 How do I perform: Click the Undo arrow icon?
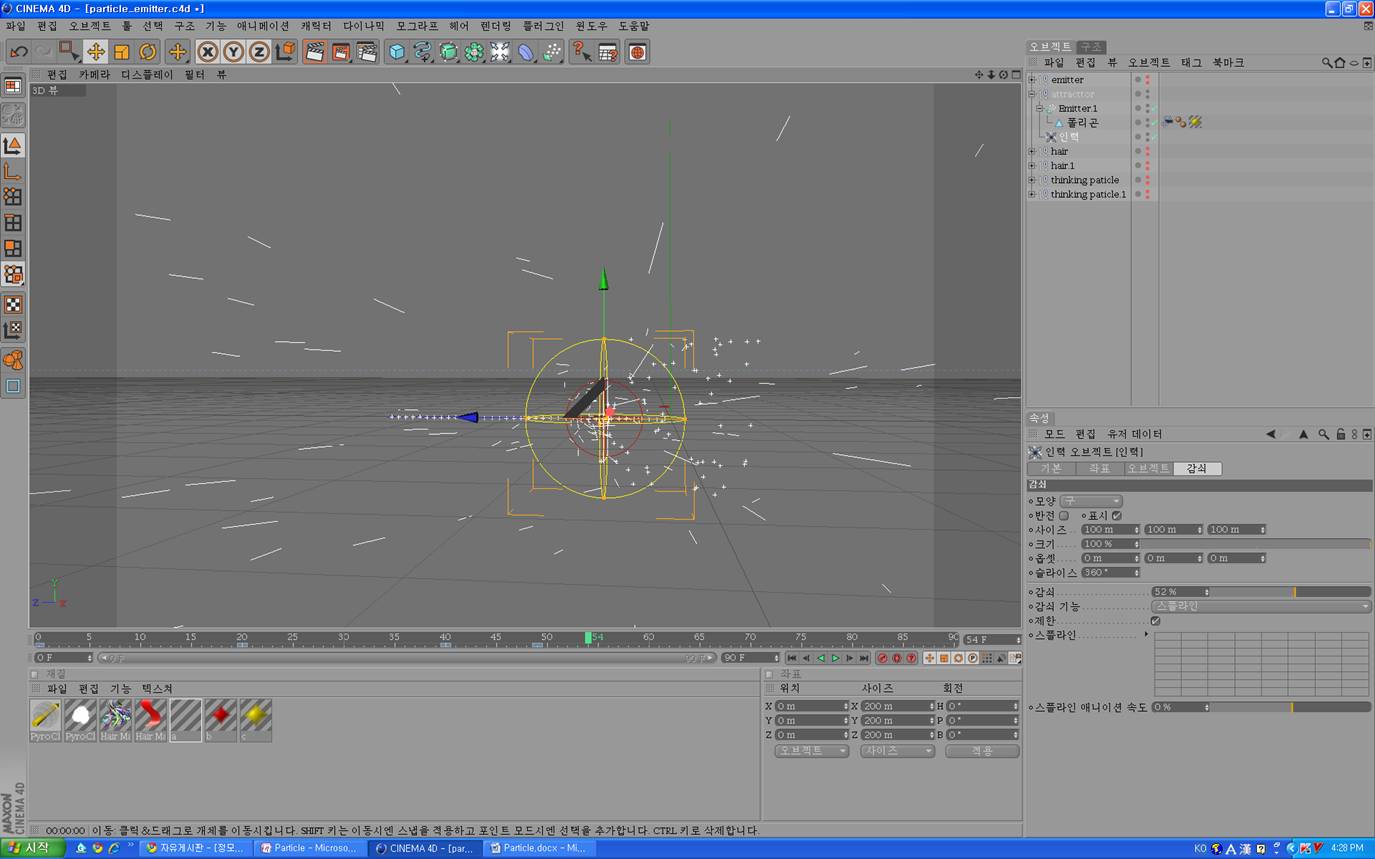pyautogui.click(x=18, y=51)
